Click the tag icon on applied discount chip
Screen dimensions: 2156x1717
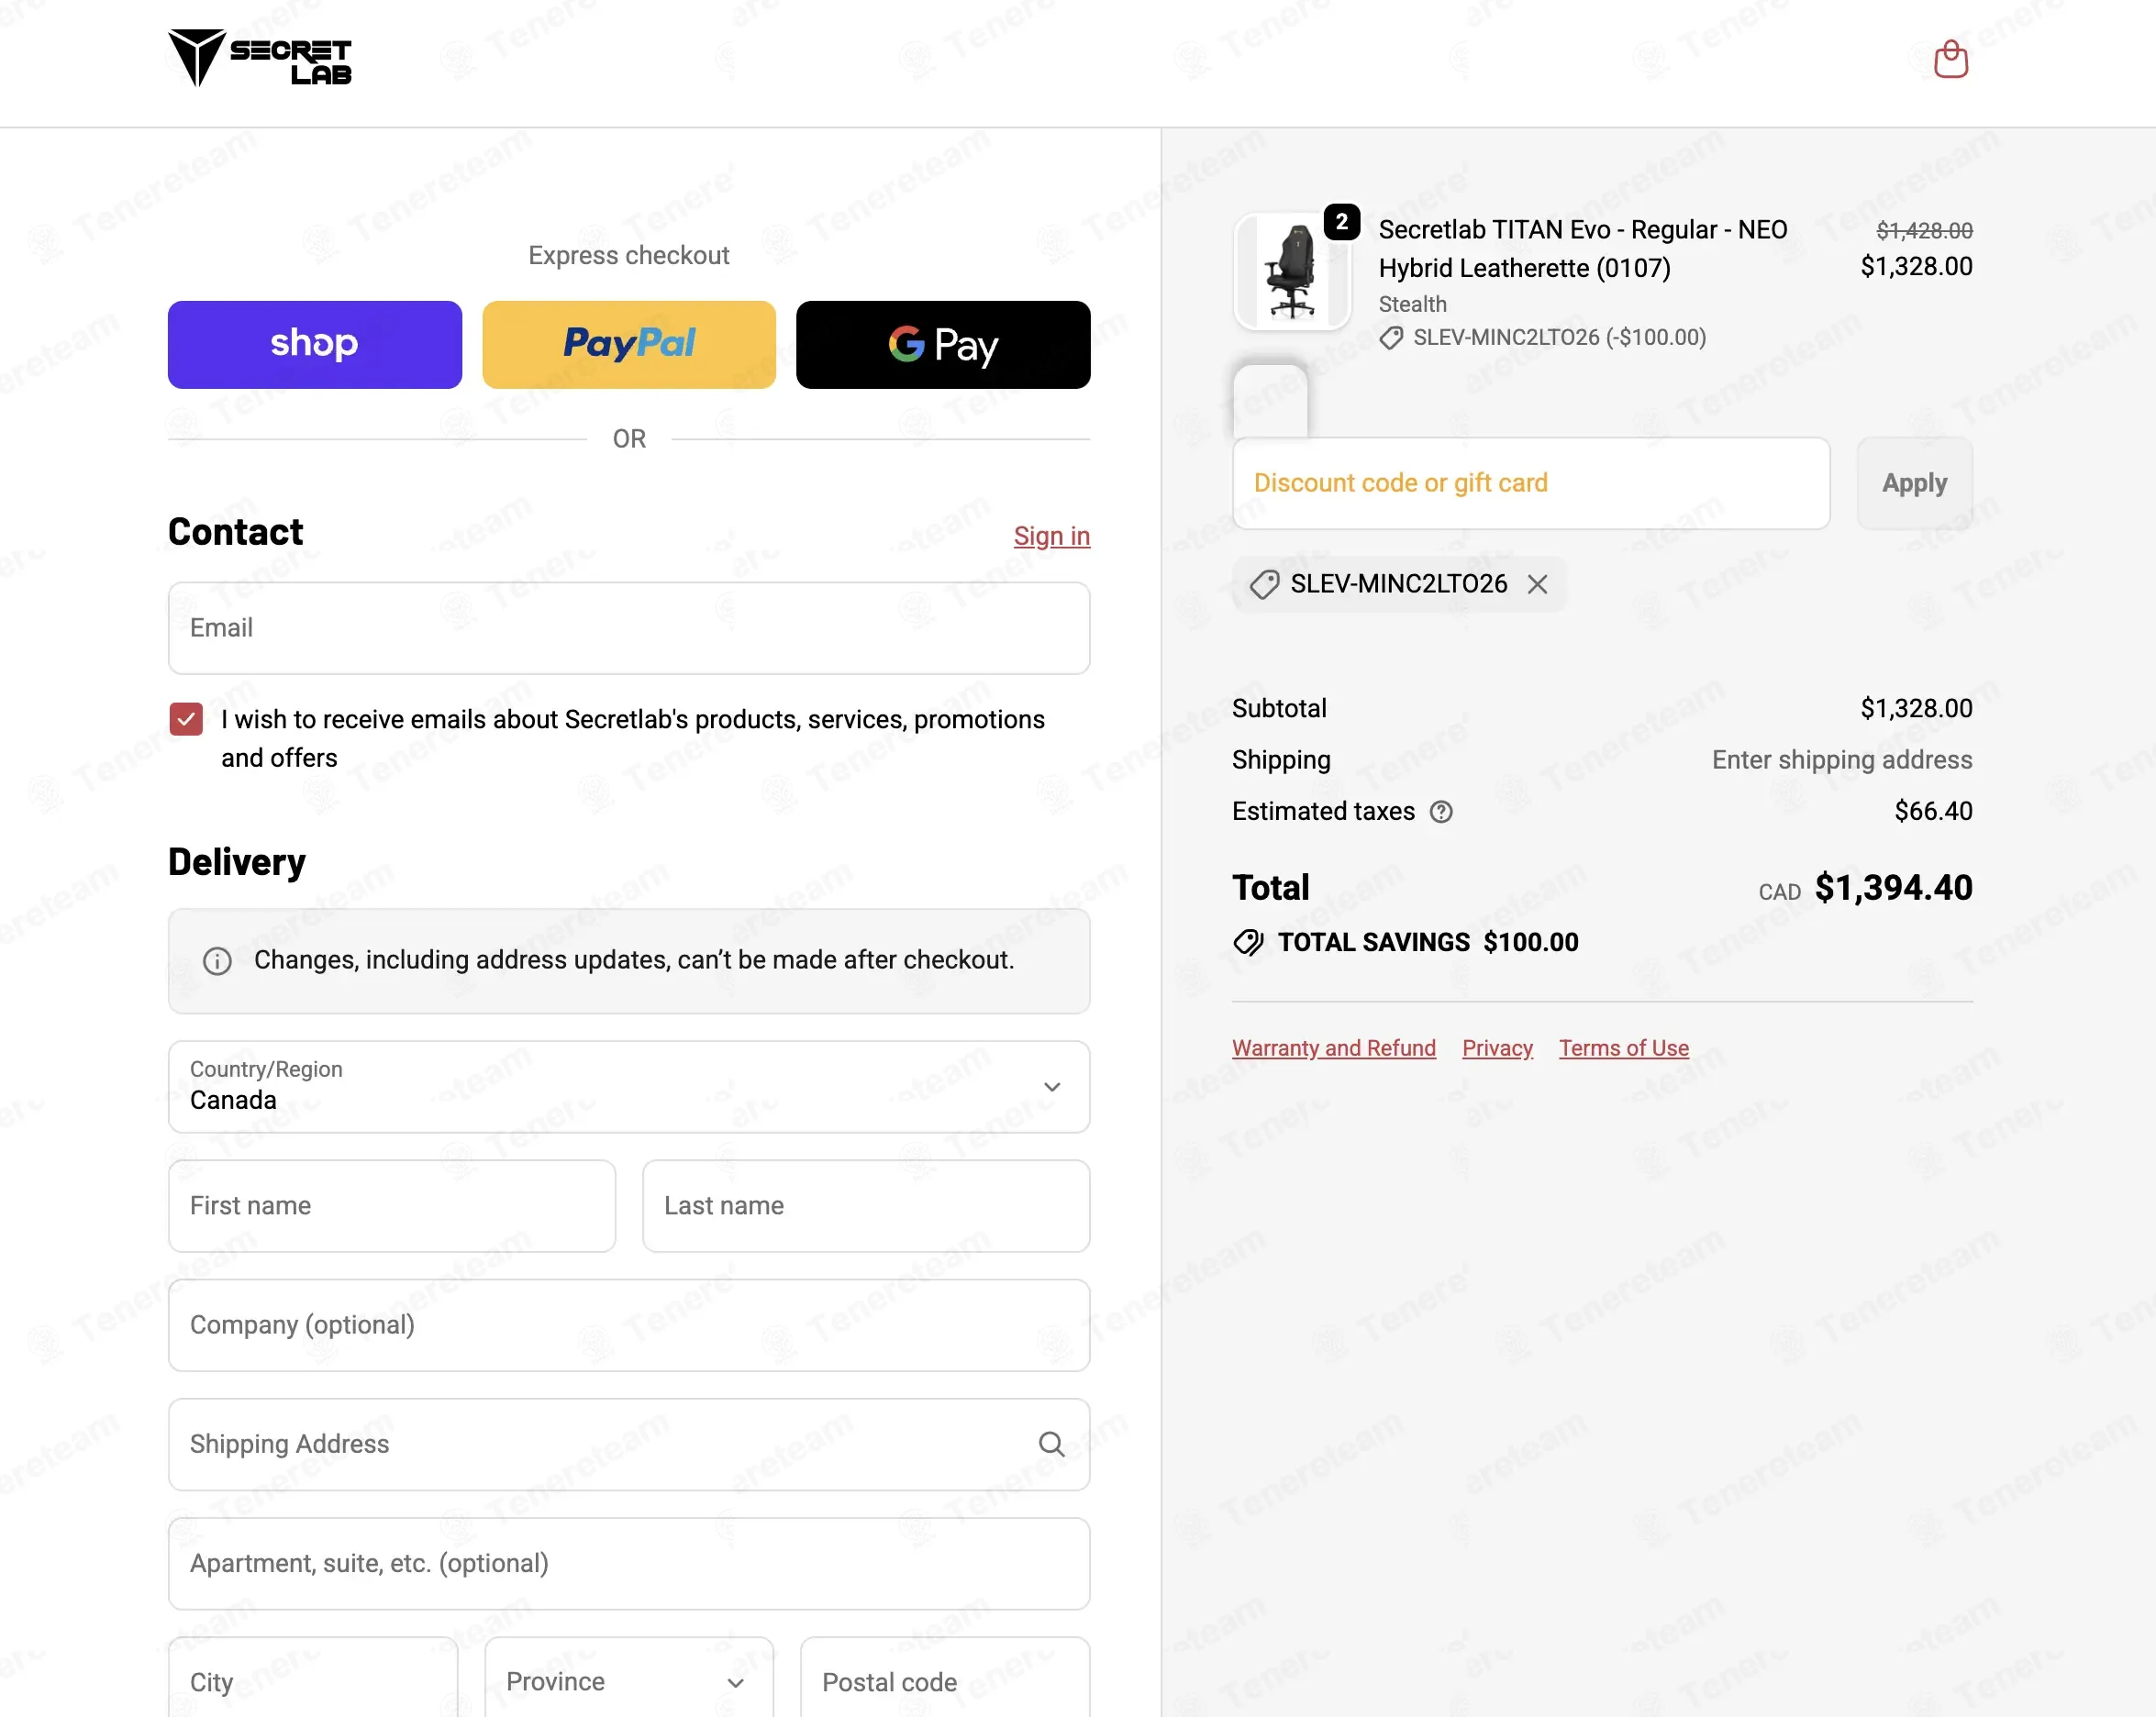coord(1264,584)
